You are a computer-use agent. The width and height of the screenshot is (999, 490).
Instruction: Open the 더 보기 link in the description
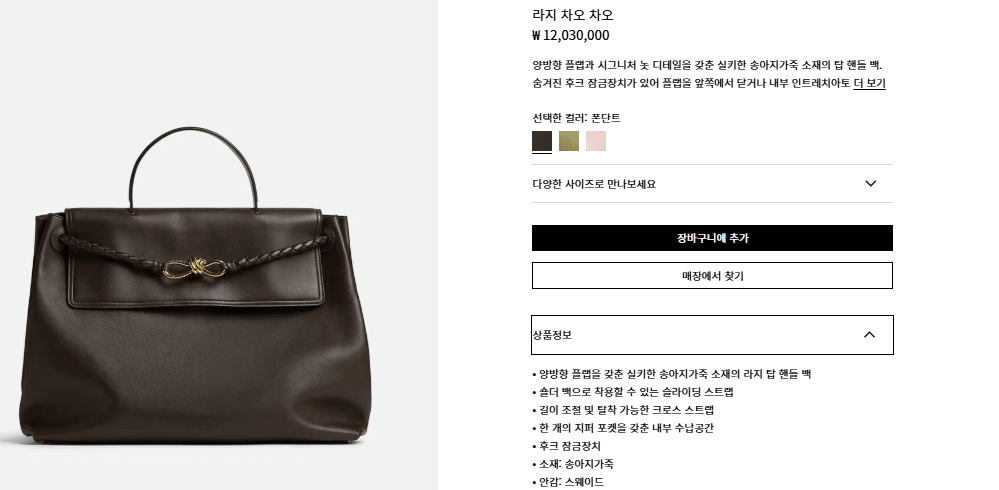pyautogui.click(x=869, y=83)
